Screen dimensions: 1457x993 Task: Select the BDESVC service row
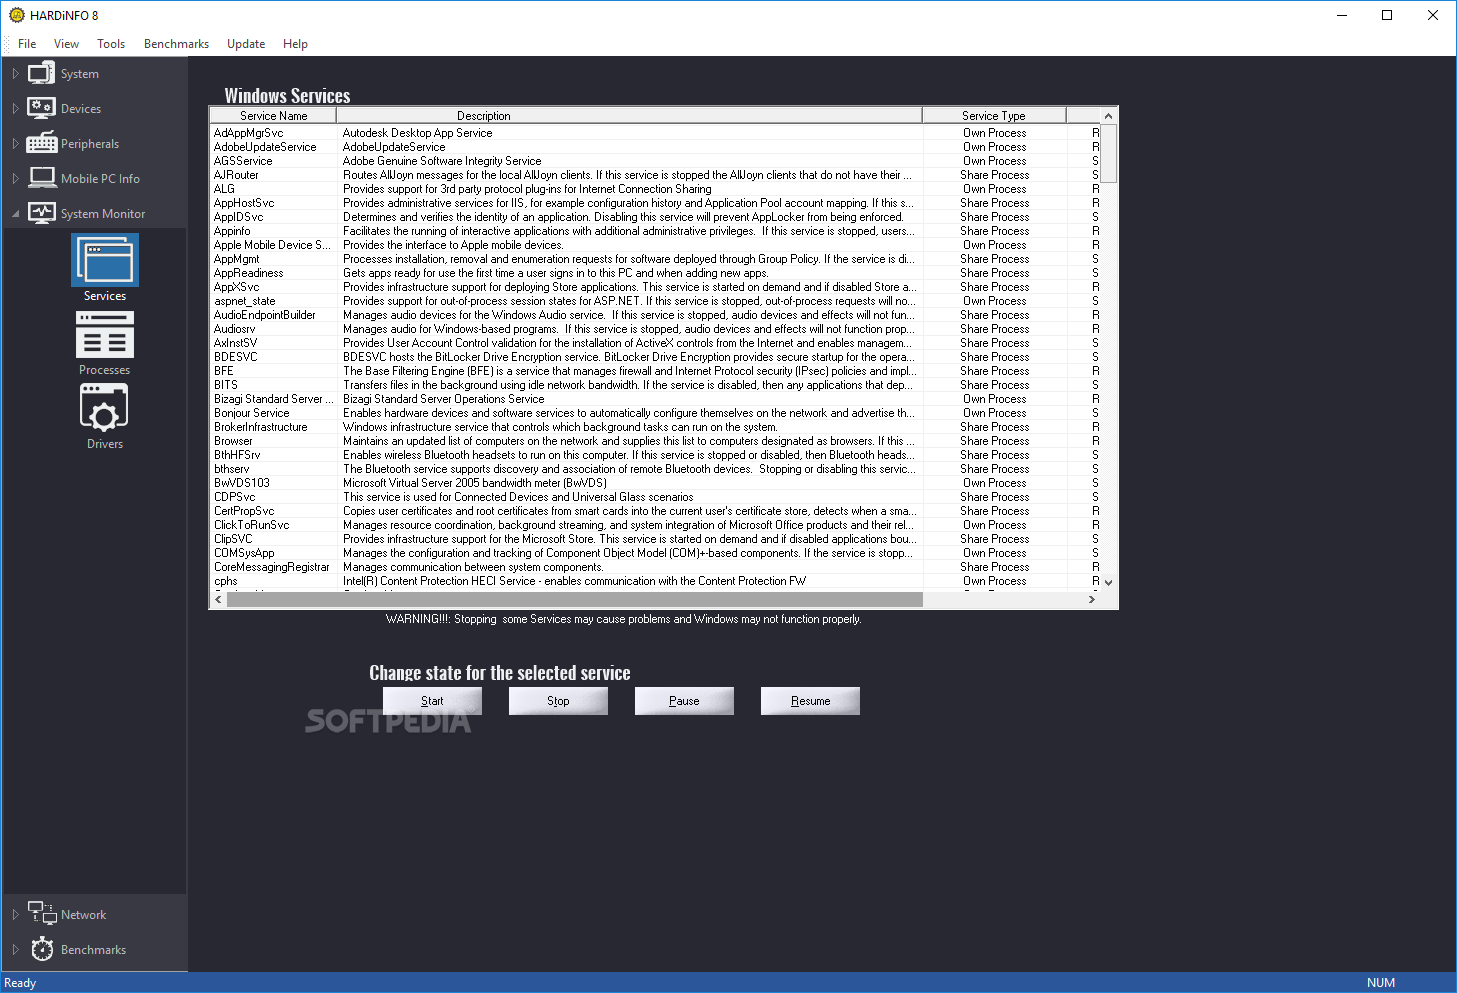[654, 357]
